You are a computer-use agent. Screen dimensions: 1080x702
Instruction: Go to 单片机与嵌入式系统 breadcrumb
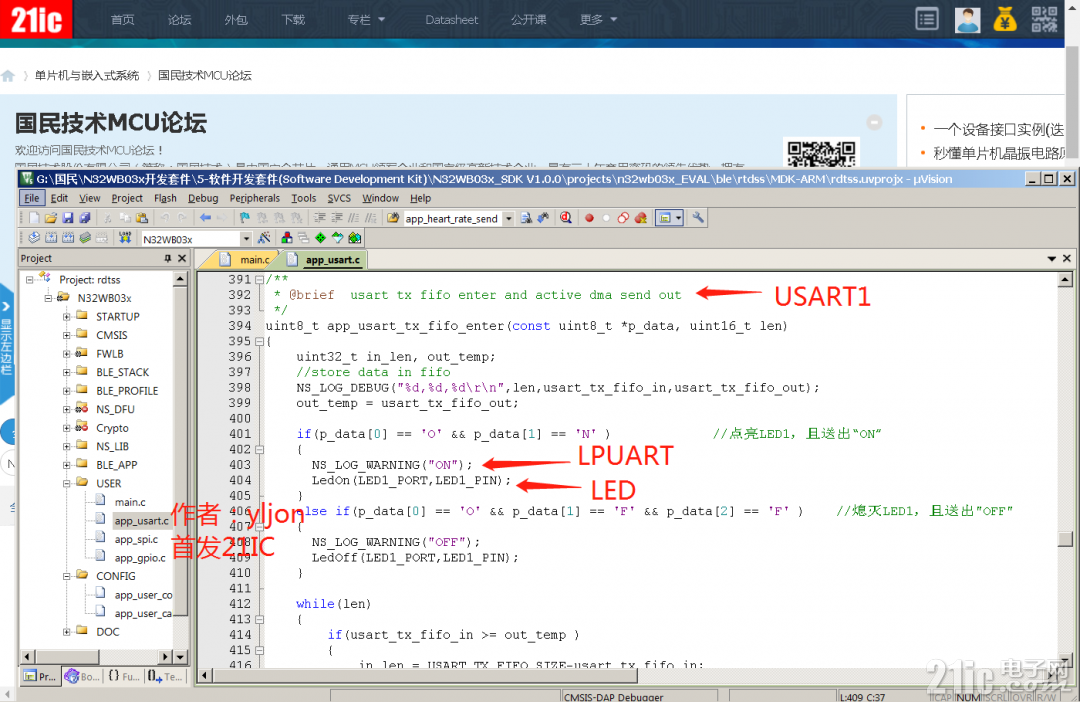click(x=87, y=75)
